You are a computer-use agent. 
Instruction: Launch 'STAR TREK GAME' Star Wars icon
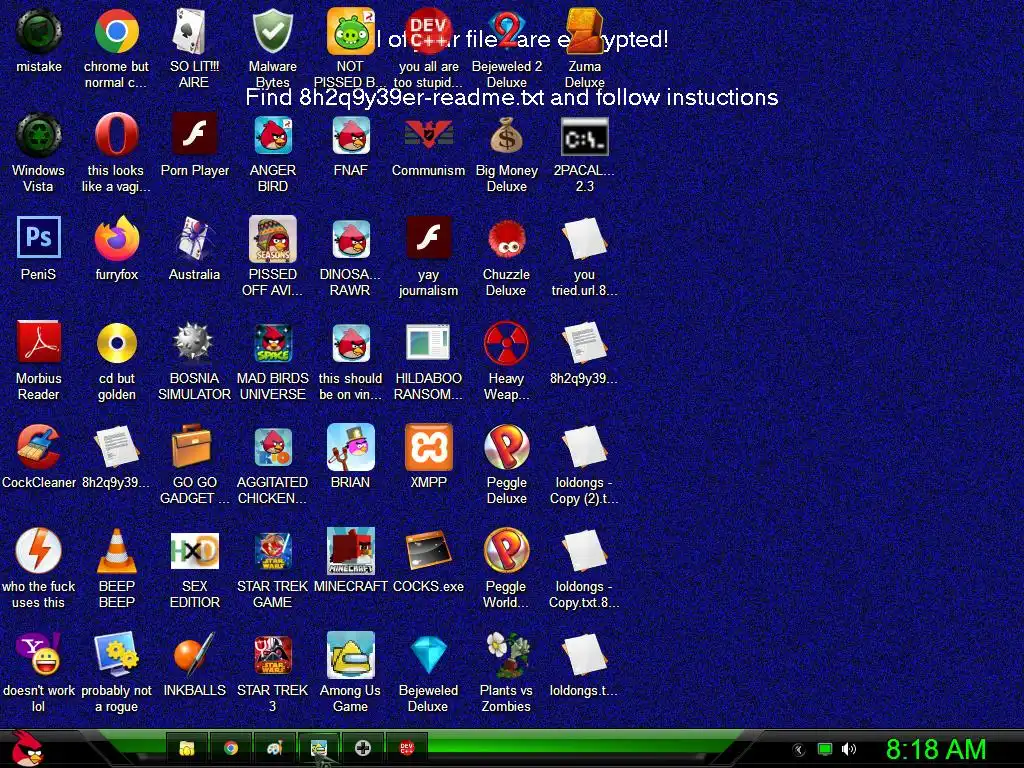[x=272, y=551]
